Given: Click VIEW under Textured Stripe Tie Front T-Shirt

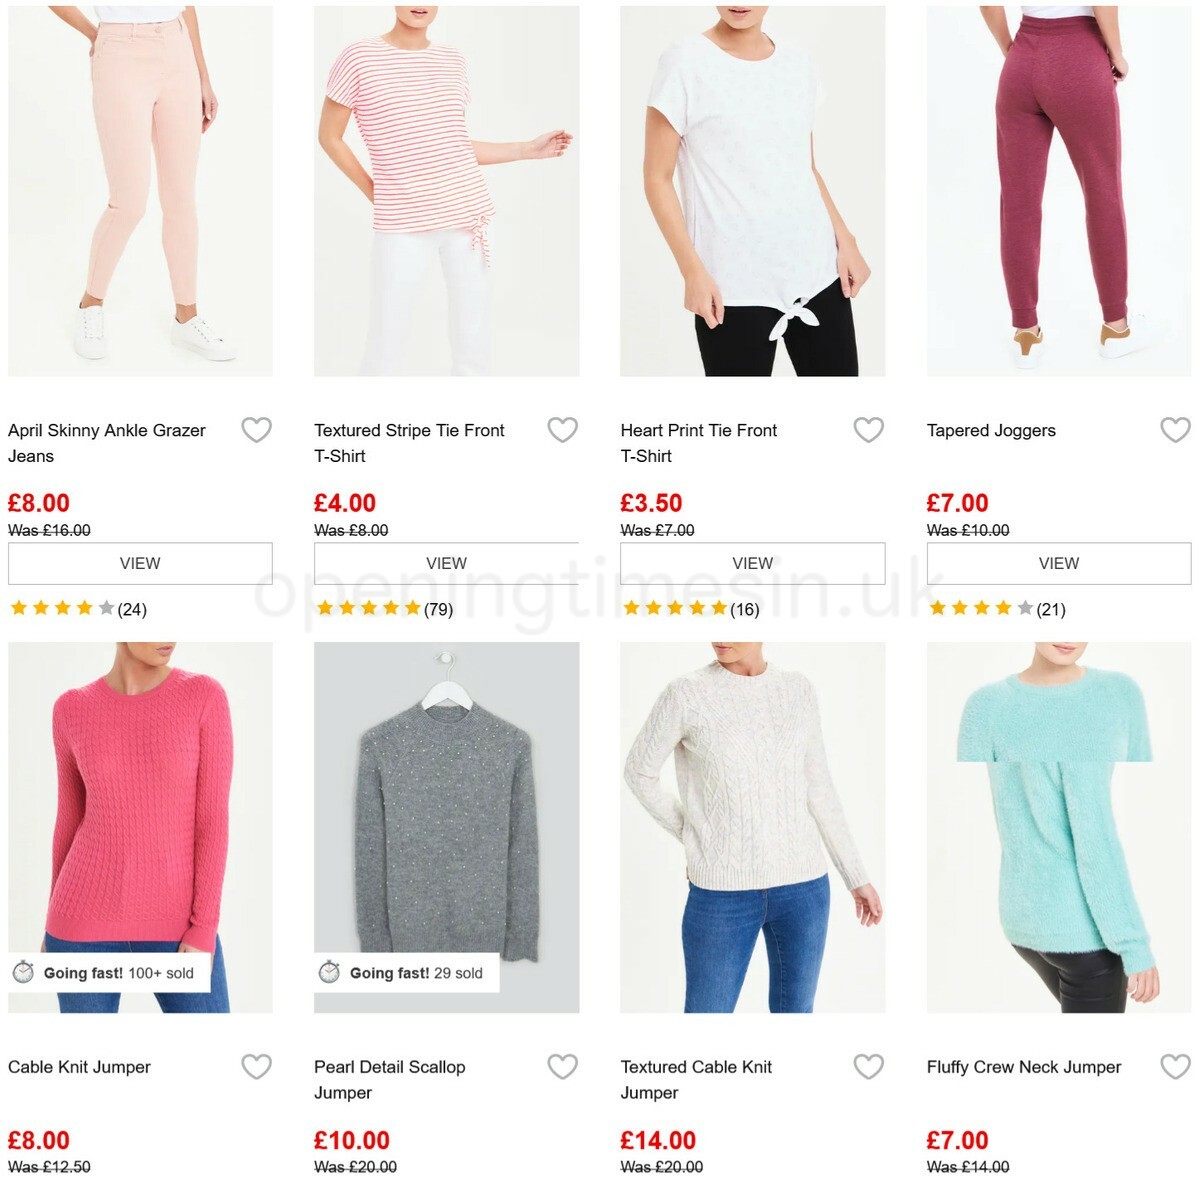Looking at the screenshot, I should 447,562.
